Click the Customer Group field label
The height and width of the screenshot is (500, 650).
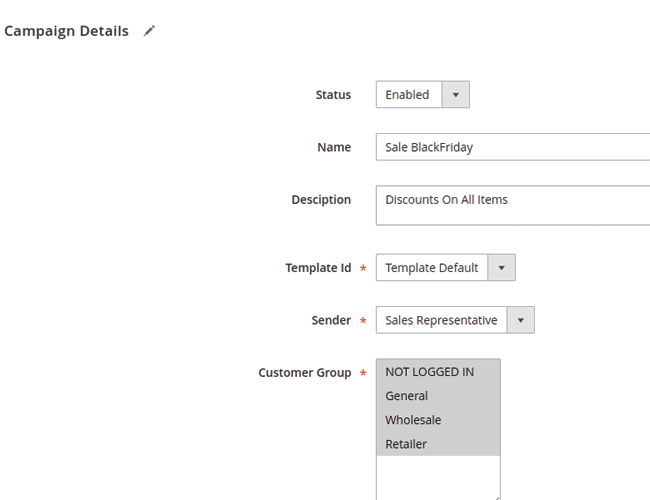point(305,373)
